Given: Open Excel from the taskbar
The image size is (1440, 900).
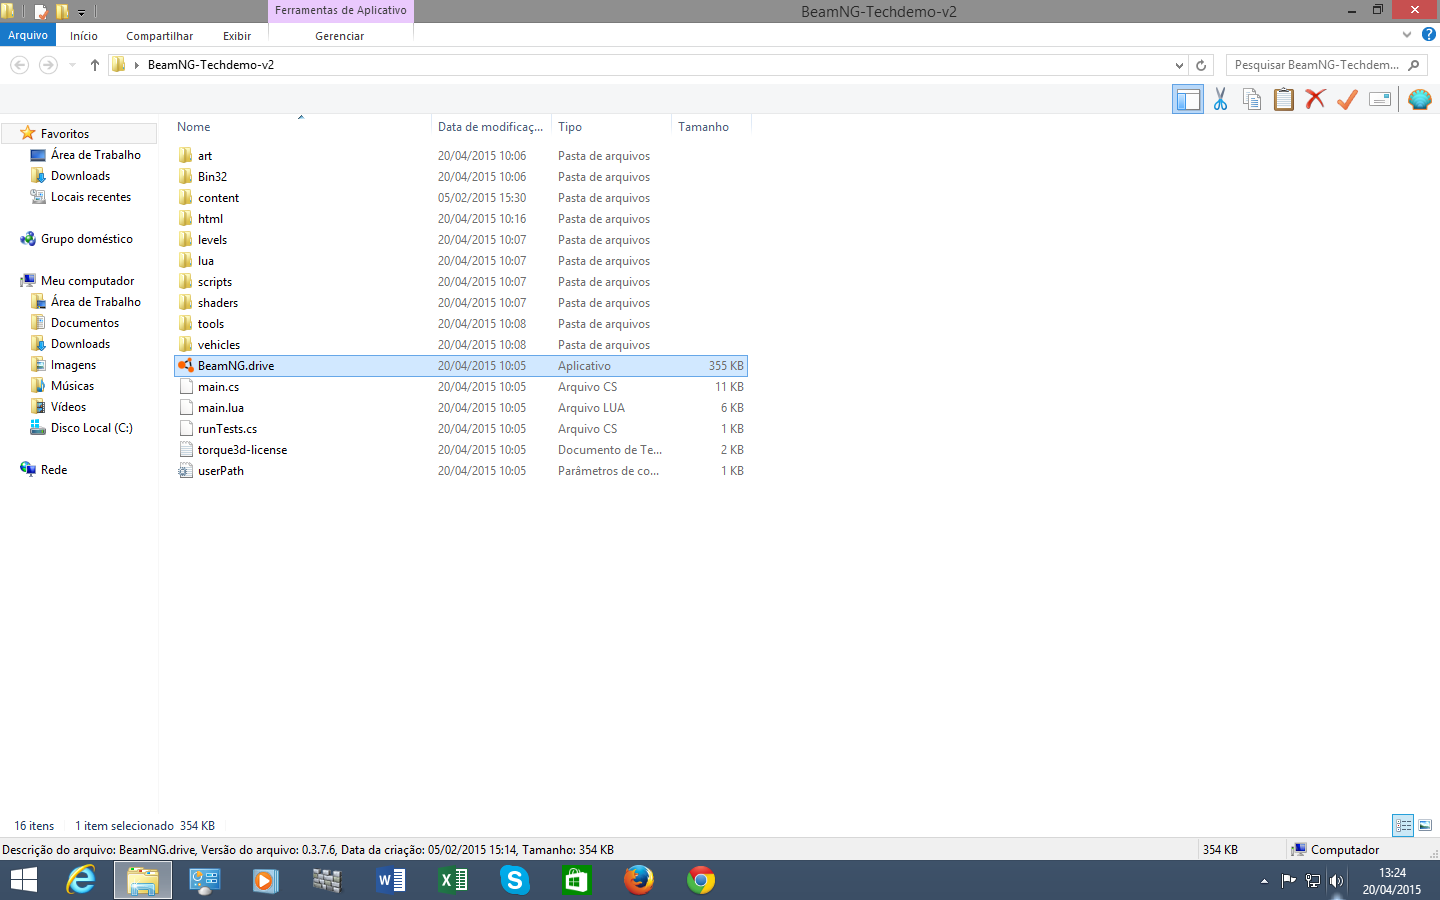Looking at the screenshot, I should tap(452, 880).
